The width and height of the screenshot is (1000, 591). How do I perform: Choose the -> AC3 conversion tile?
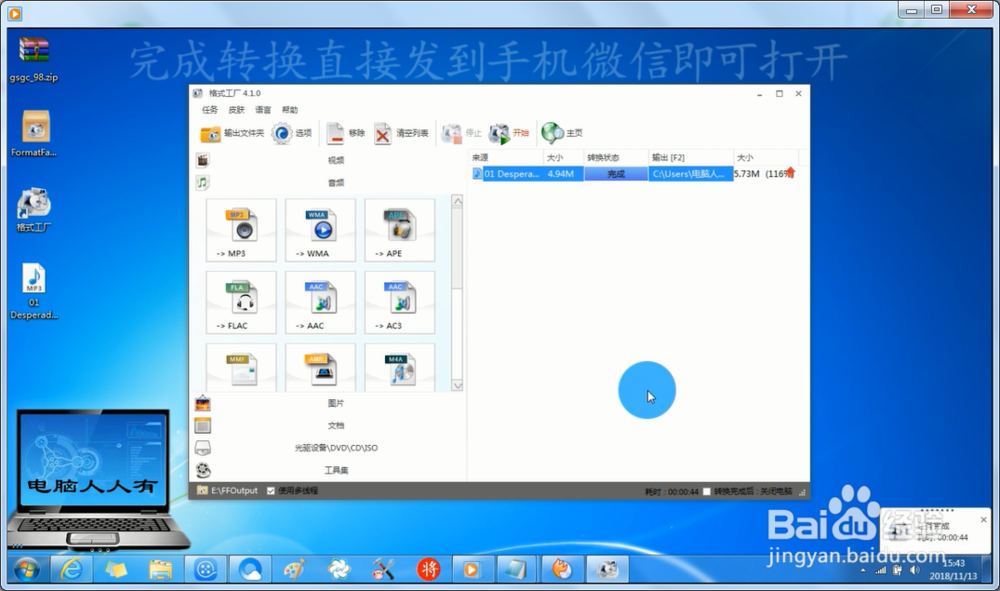click(x=399, y=302)
